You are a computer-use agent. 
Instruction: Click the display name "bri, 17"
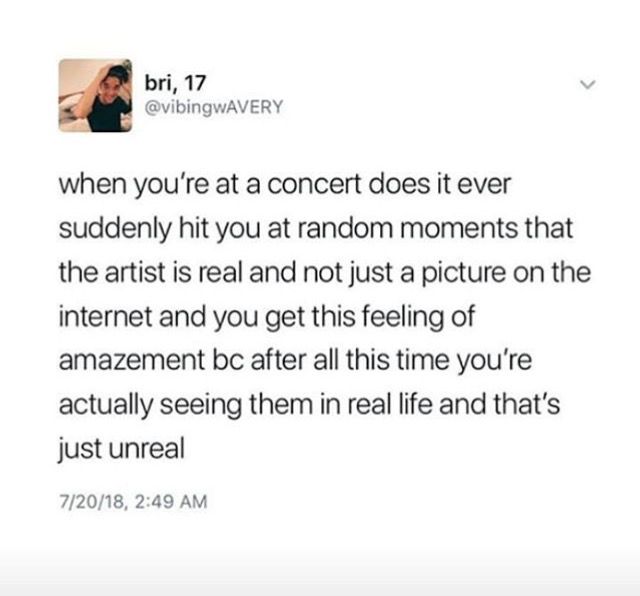pyautogui.click(x=176, y=84)
